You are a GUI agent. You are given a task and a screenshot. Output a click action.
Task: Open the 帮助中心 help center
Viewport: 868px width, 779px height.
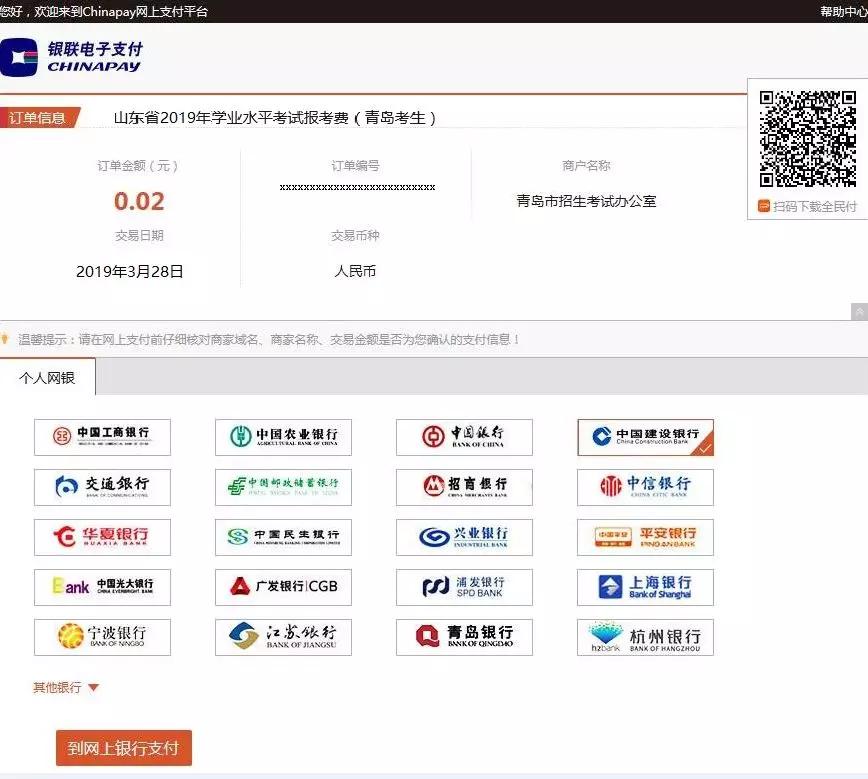[836, 9]
